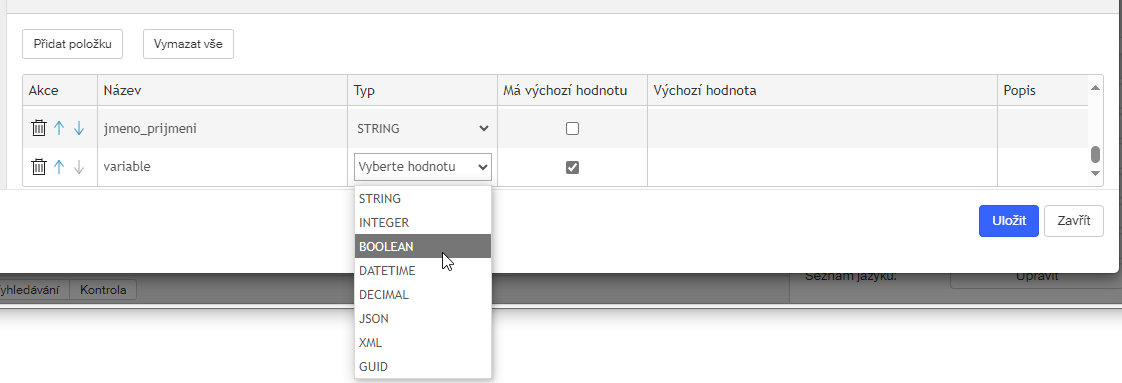Image resolution: width=1122 pixels, height=383 pixels.
Task: Select JSON in the type list
Action: point(423,319)
